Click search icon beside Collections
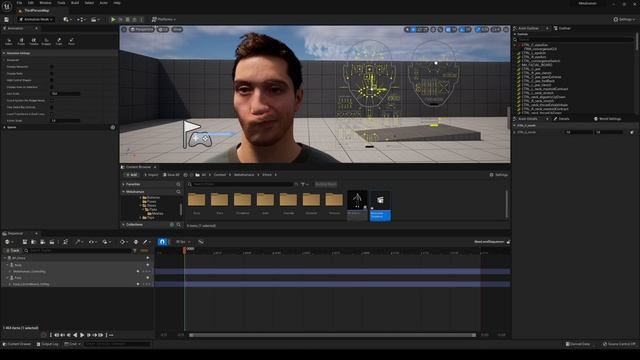The width and height of the screenshot is (640, 360). pos(178,225)
